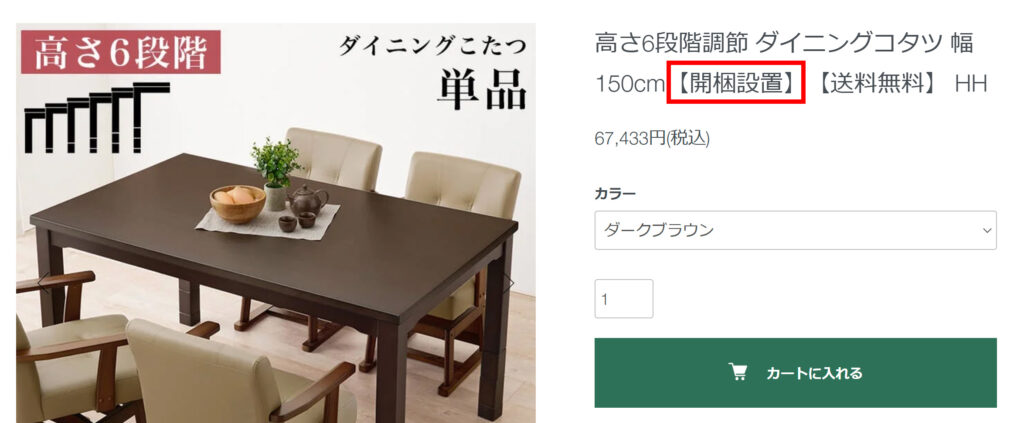1024x423 pixels.
Task: Click the shopping cart icon in the green button
Action: click(738, 372)
